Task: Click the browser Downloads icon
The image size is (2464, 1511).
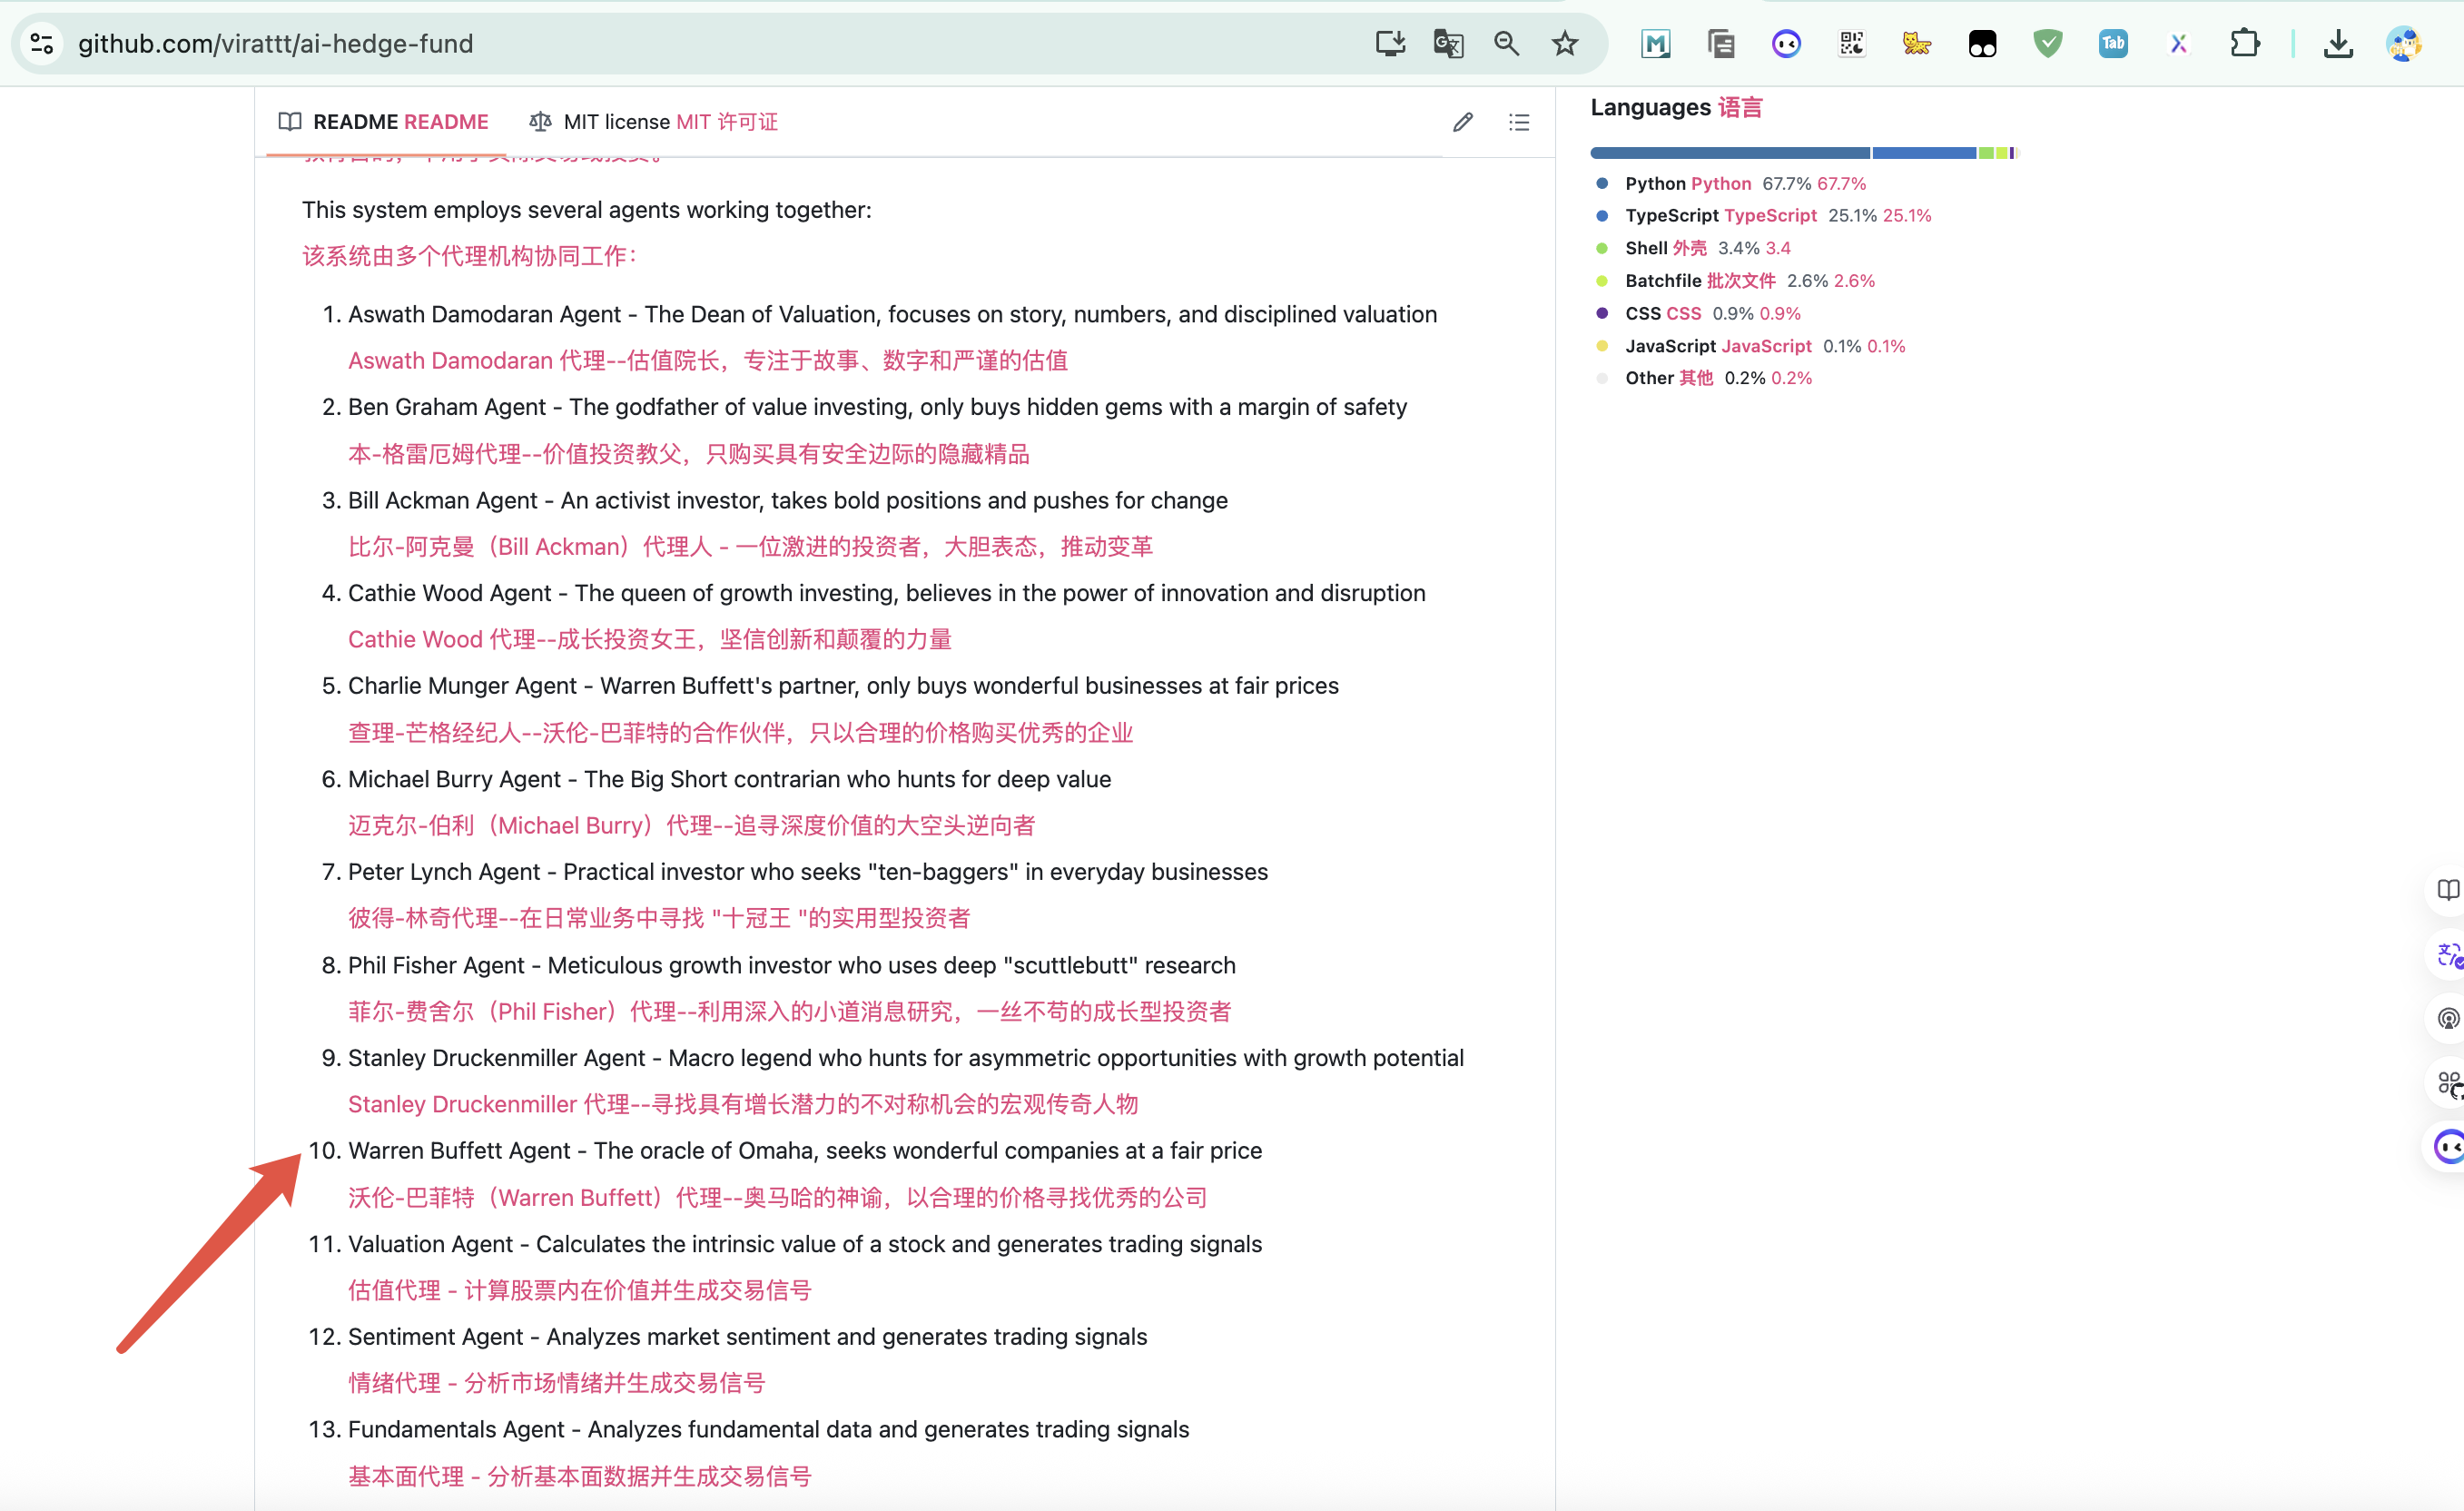Action: 2339,43
